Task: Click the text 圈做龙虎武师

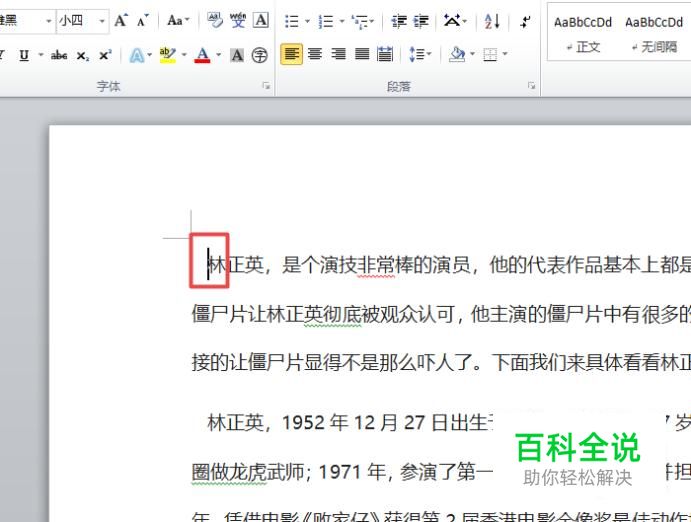Action: click(x=248, y=473)
